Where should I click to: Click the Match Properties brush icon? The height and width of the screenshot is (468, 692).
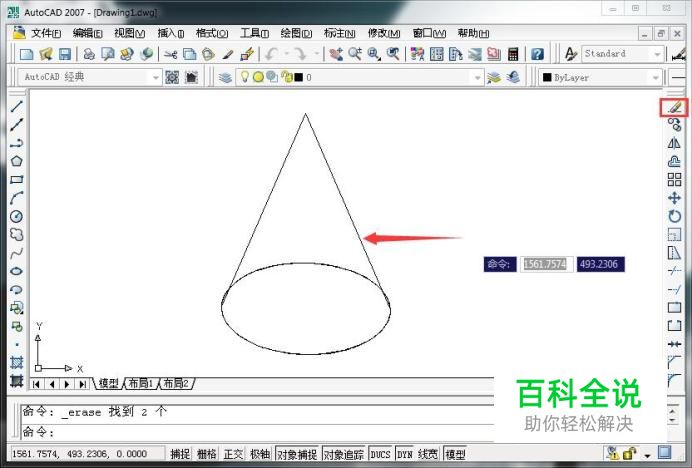click(228, 54)
